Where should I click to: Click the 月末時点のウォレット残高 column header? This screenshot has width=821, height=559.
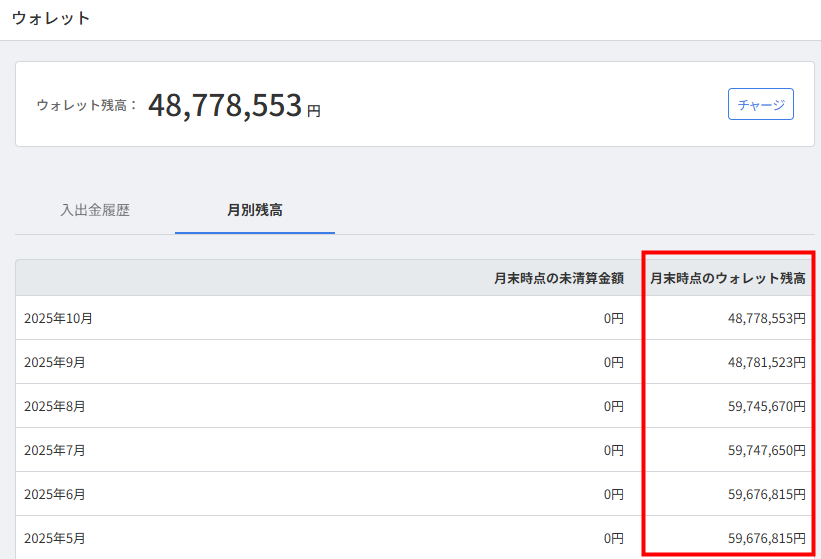coord(728,278)
